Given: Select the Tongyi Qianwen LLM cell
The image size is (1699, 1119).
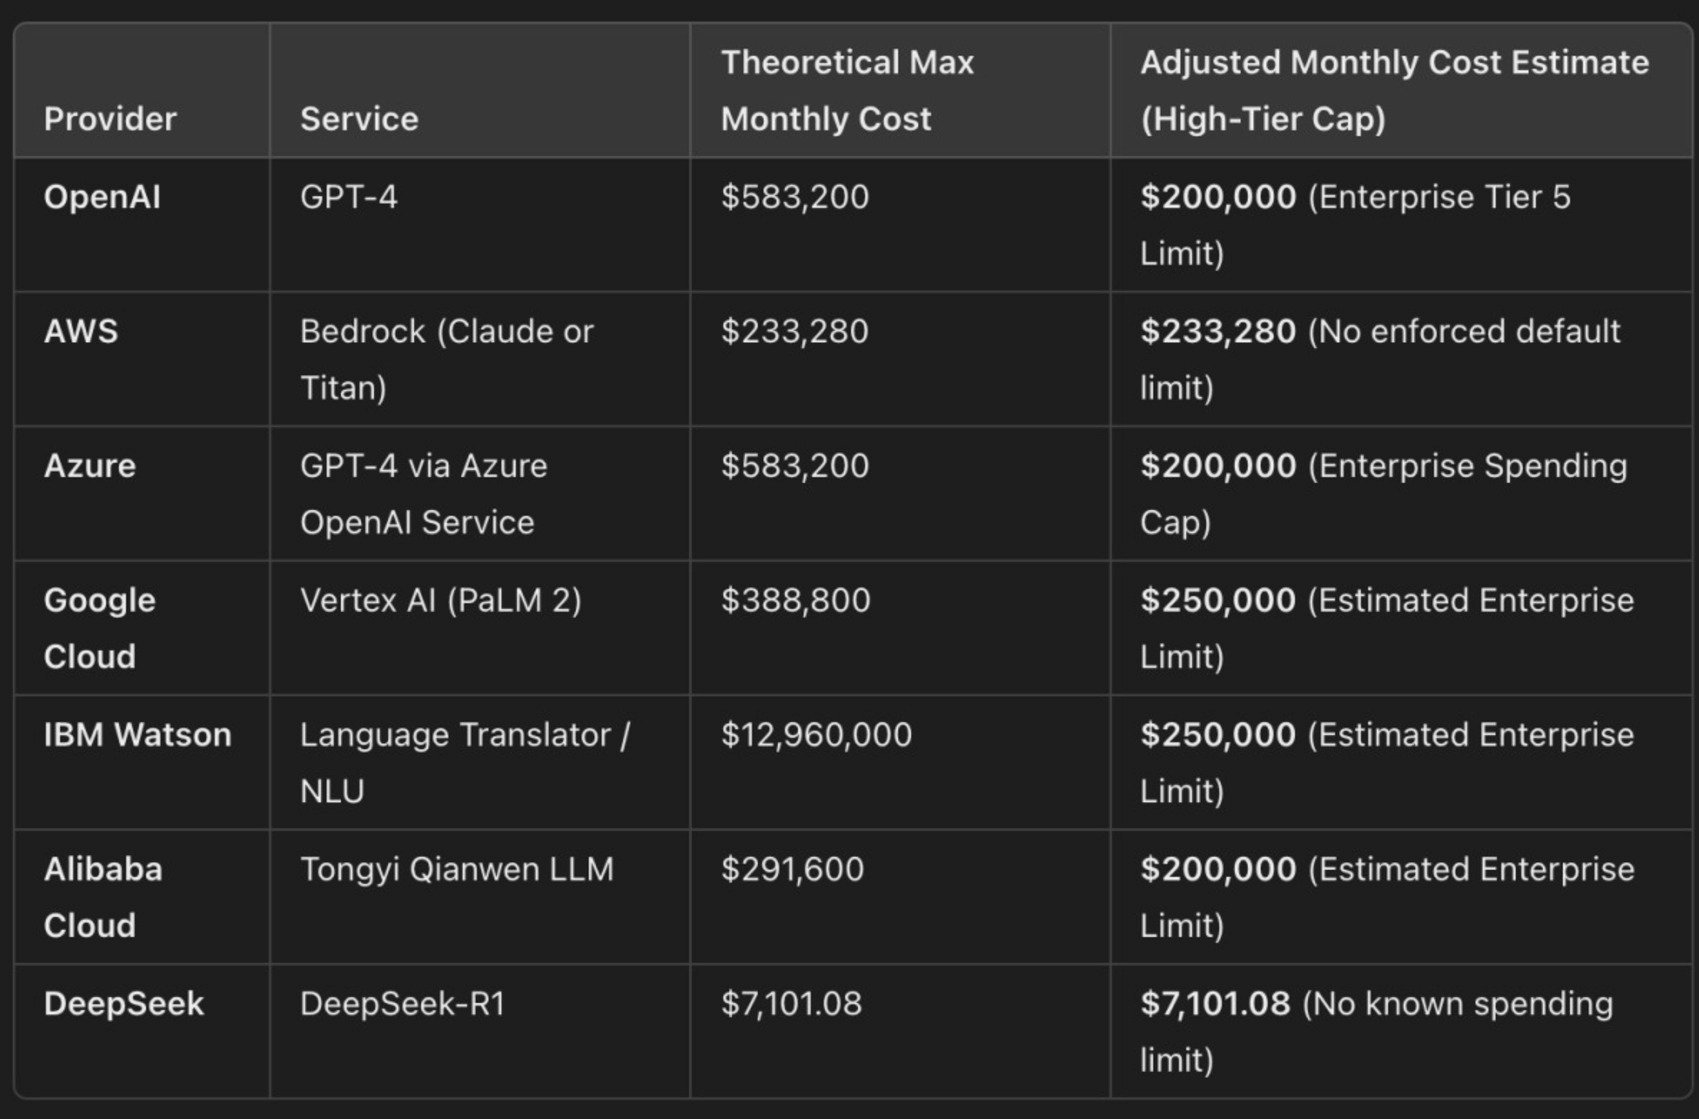Looking at the screenshot, I should 457,869.
